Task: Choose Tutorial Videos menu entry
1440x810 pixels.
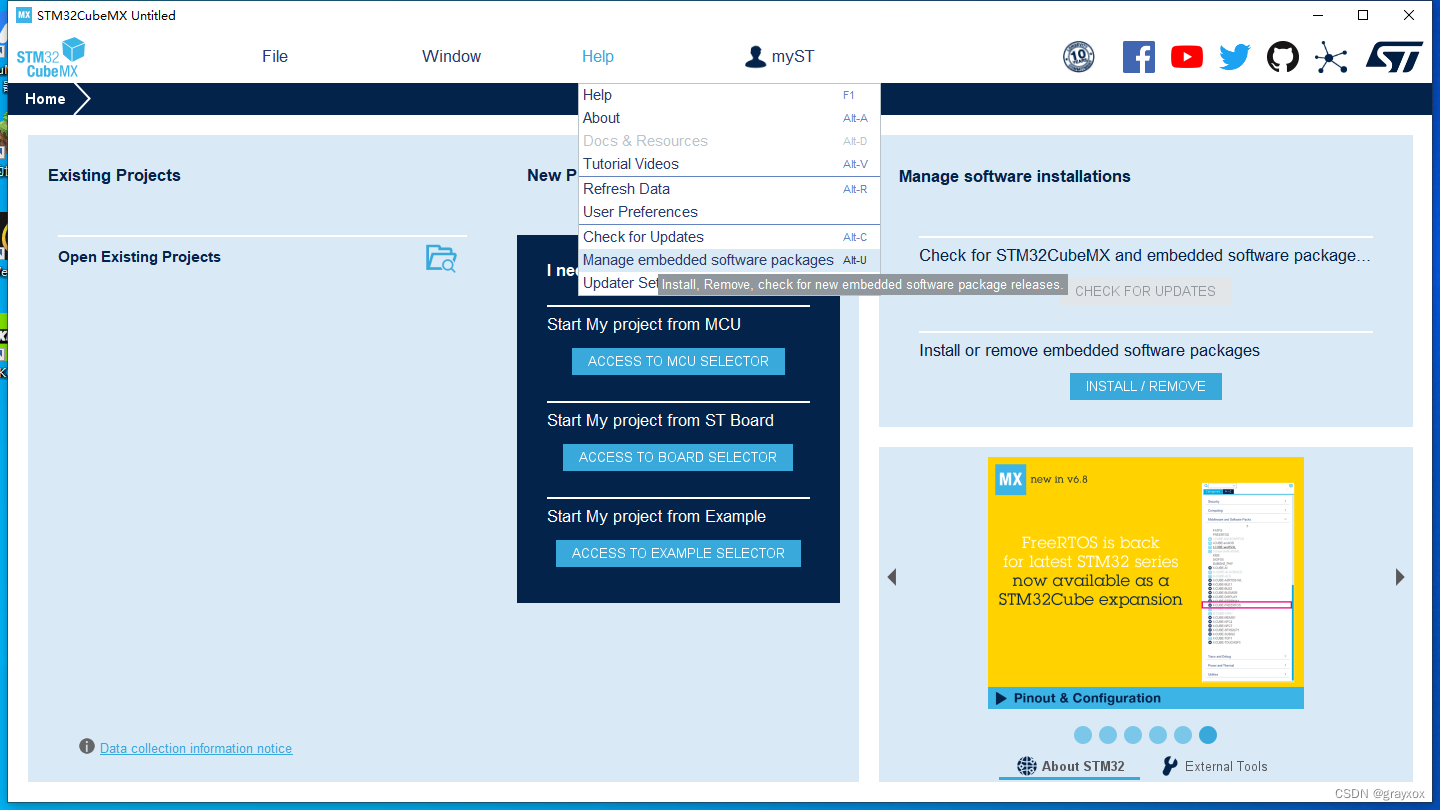Action: point(729,164)
